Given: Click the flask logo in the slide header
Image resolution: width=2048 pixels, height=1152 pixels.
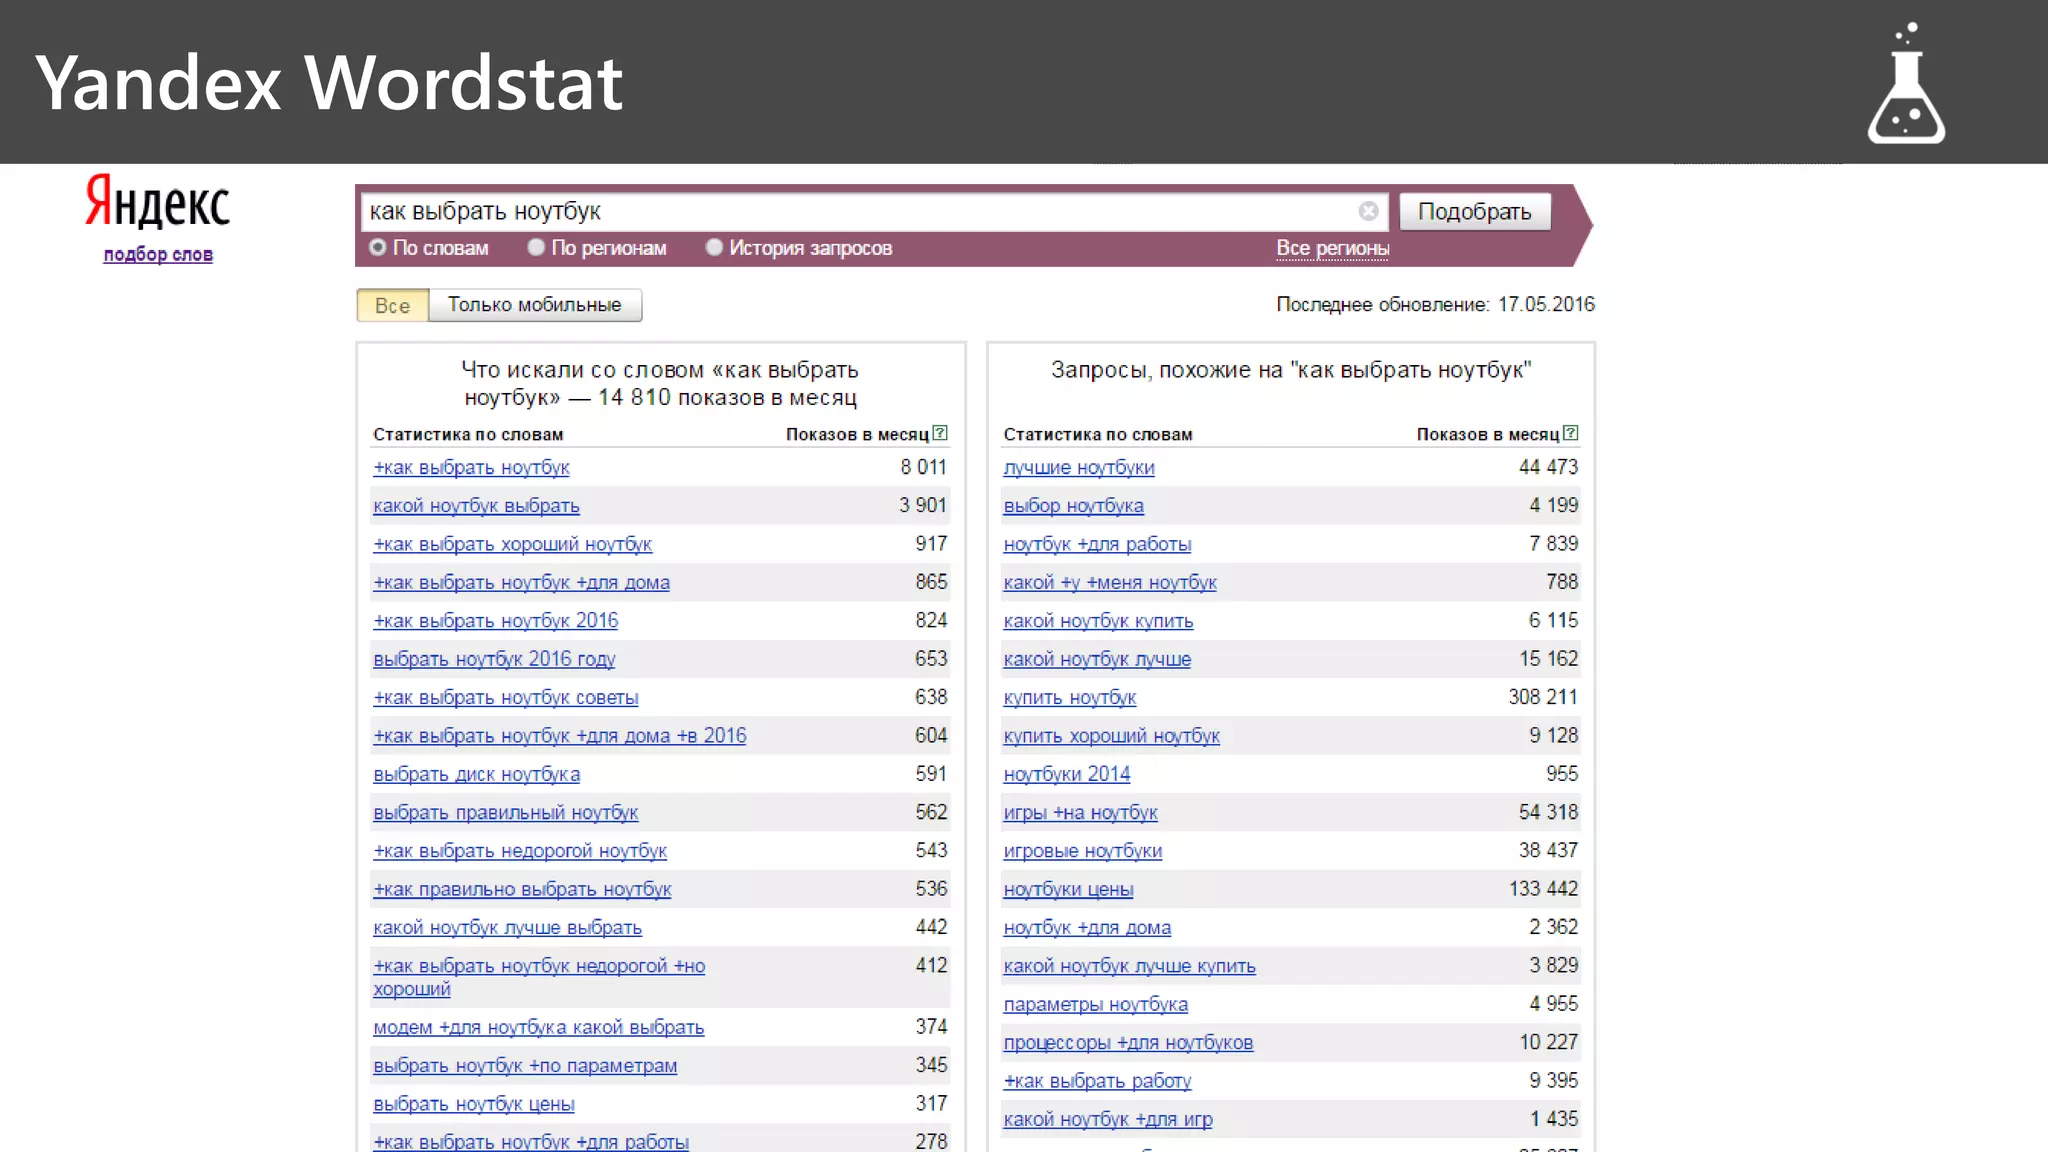Looking at the screenshot, I should click(x=1906, y=84).
